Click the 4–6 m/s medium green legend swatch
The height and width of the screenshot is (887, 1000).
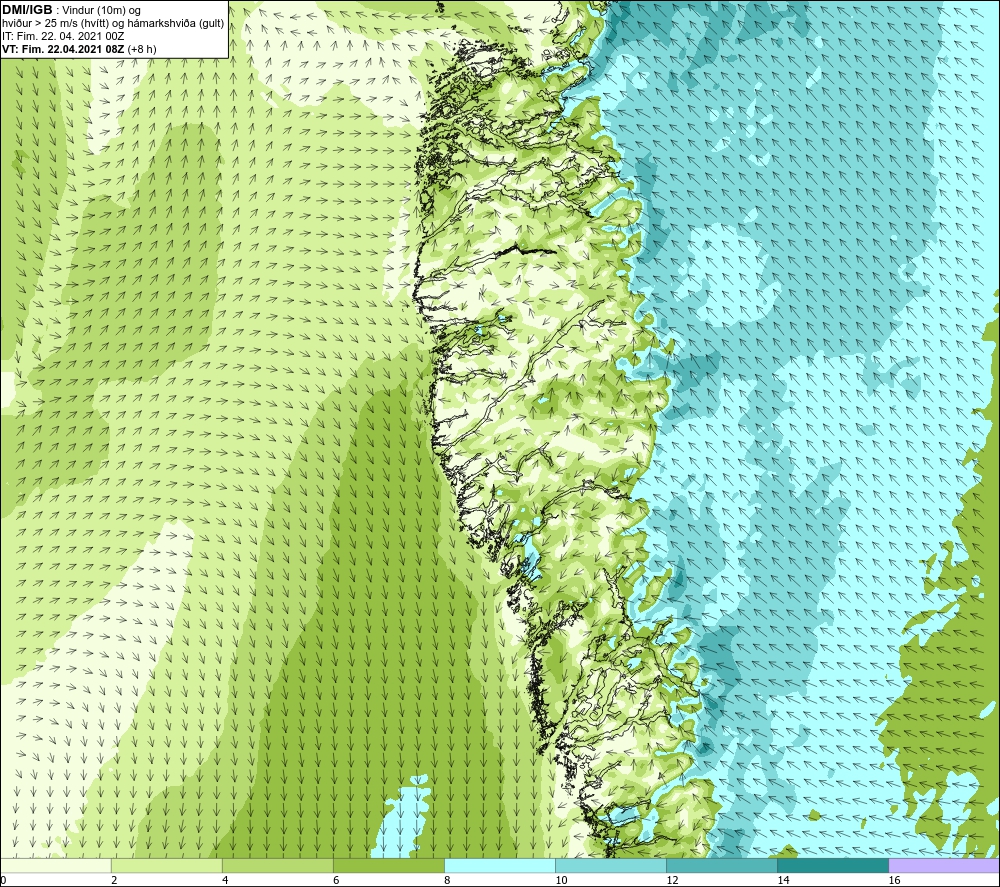pyautogui.click(x=278, y=865)
